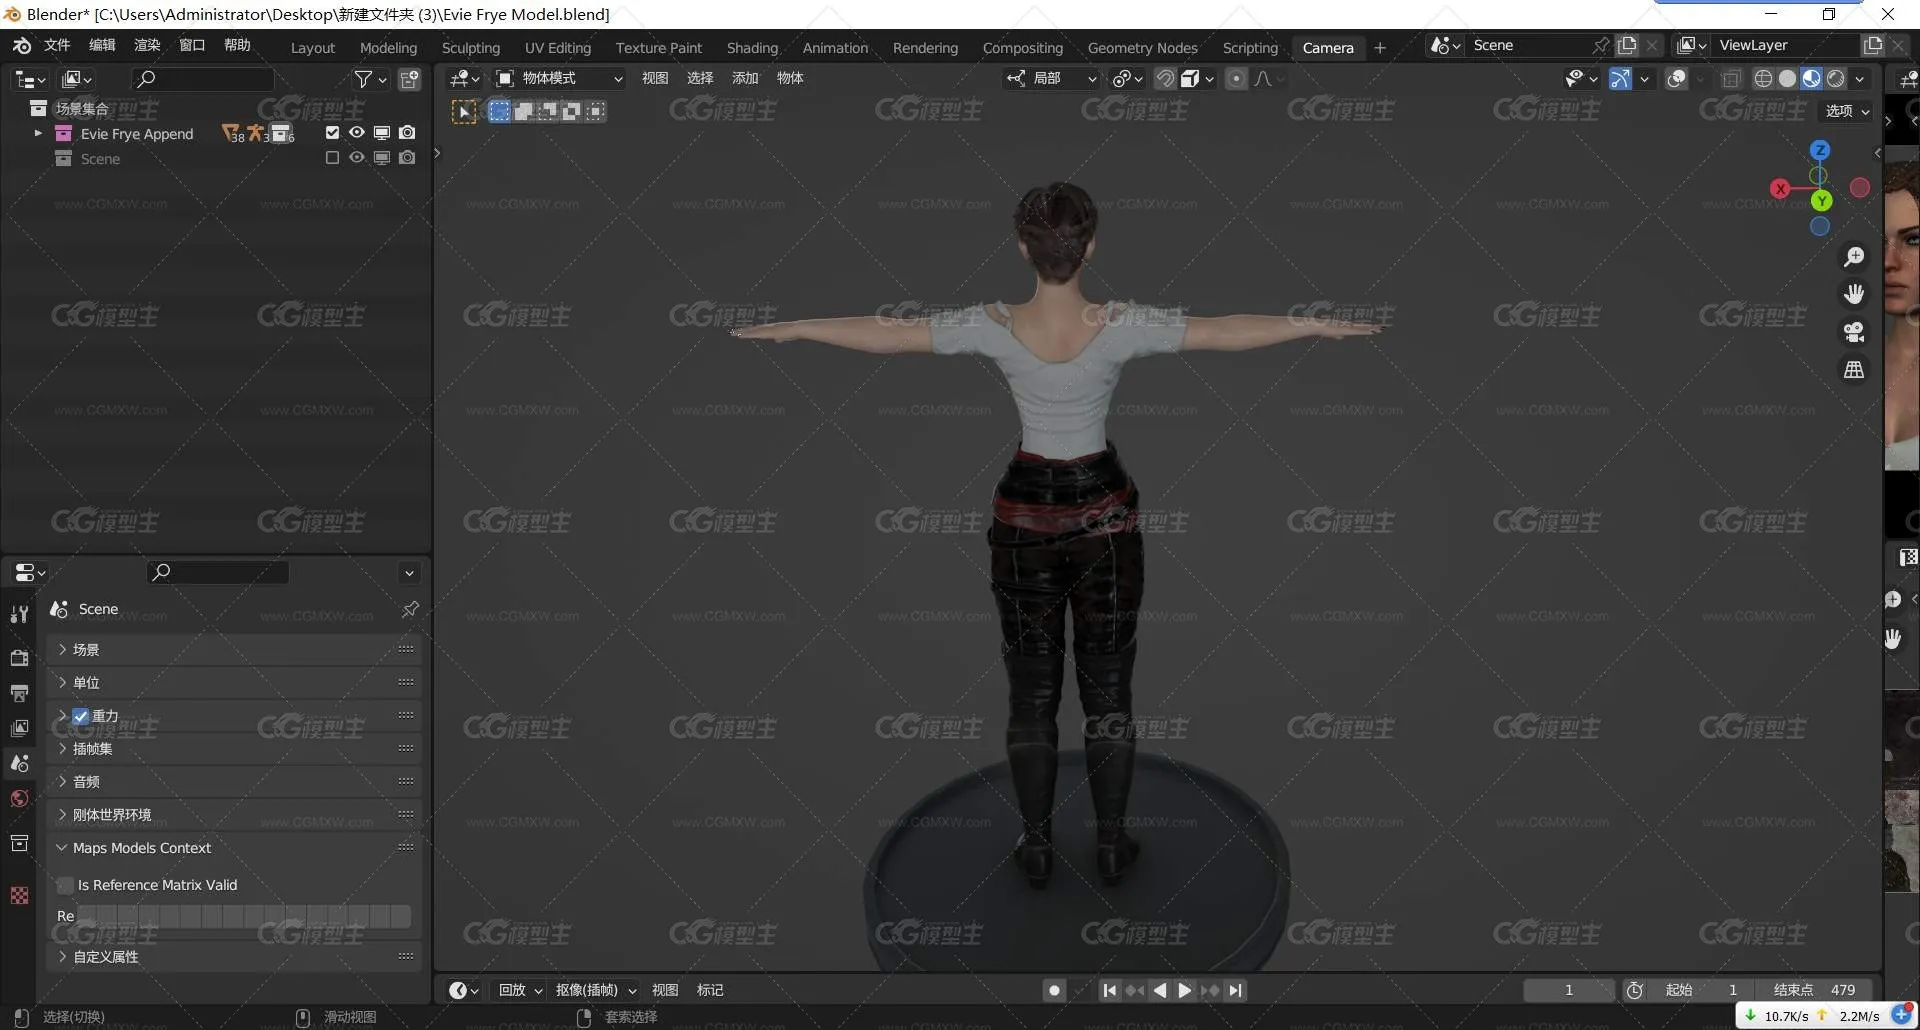Screen dimensions: 1920x1030
Task: Toggle snapping magnet
Action: pos(1165,79)
